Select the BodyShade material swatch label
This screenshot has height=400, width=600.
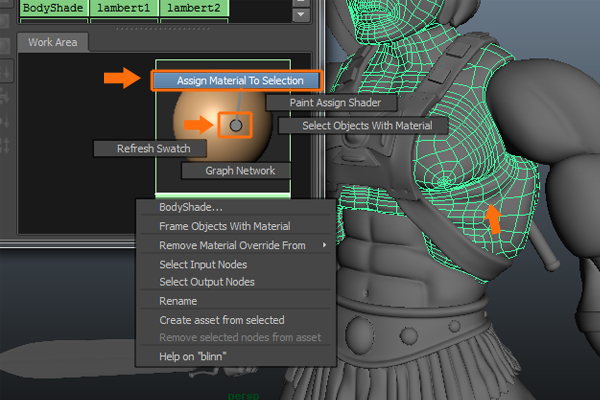[53, 8]
